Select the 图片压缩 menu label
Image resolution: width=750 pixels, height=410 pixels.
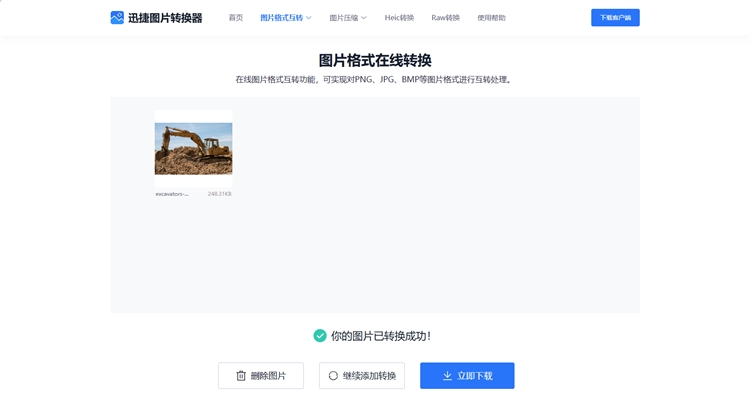(x=343, y=18)
